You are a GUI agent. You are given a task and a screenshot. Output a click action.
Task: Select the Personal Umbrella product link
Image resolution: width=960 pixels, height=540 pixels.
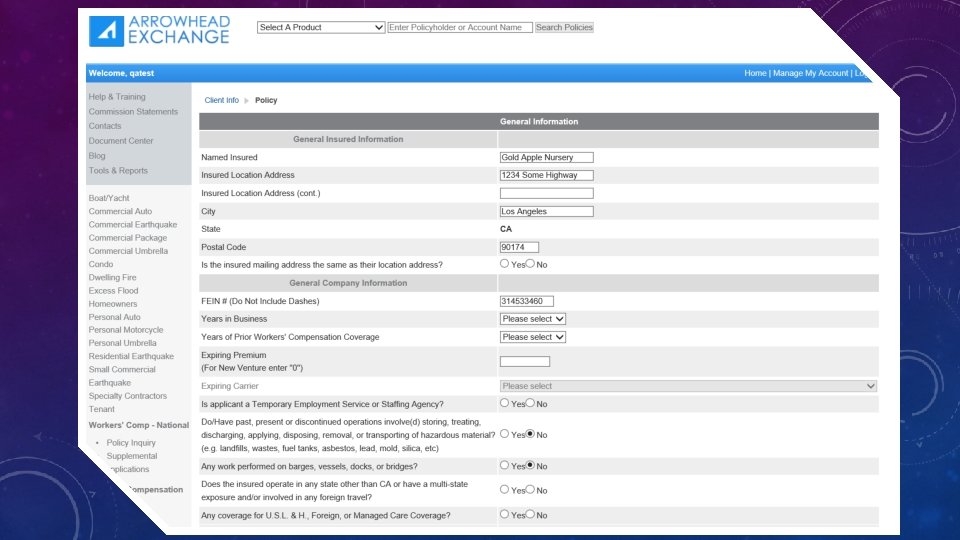coord(122,343)
